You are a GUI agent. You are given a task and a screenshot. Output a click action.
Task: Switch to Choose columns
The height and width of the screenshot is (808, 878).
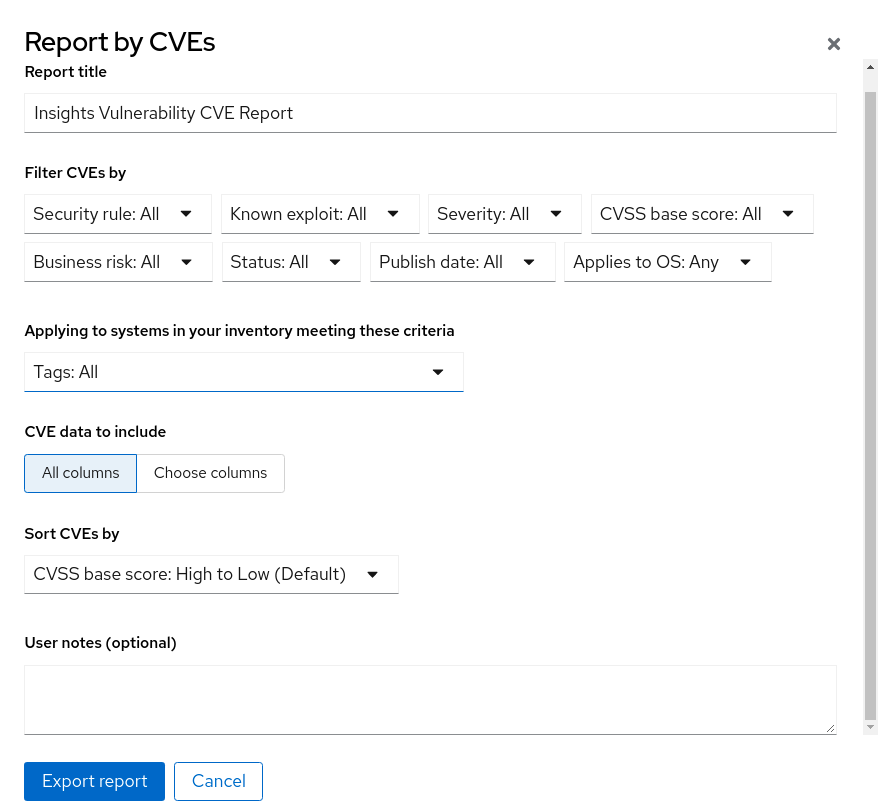(x=210, y=472)
